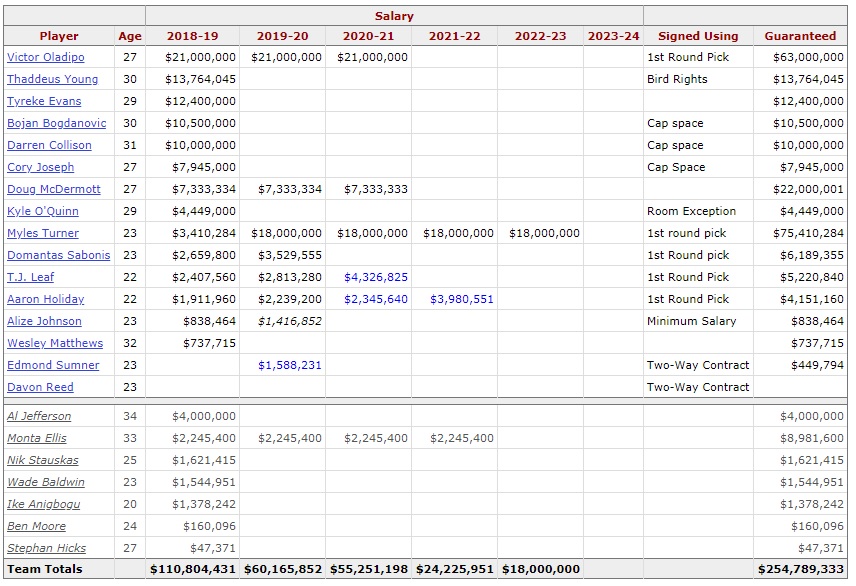Screen dimensions: 856x586
Task: Click the 2018-19 column header
Action: (192, 36)
